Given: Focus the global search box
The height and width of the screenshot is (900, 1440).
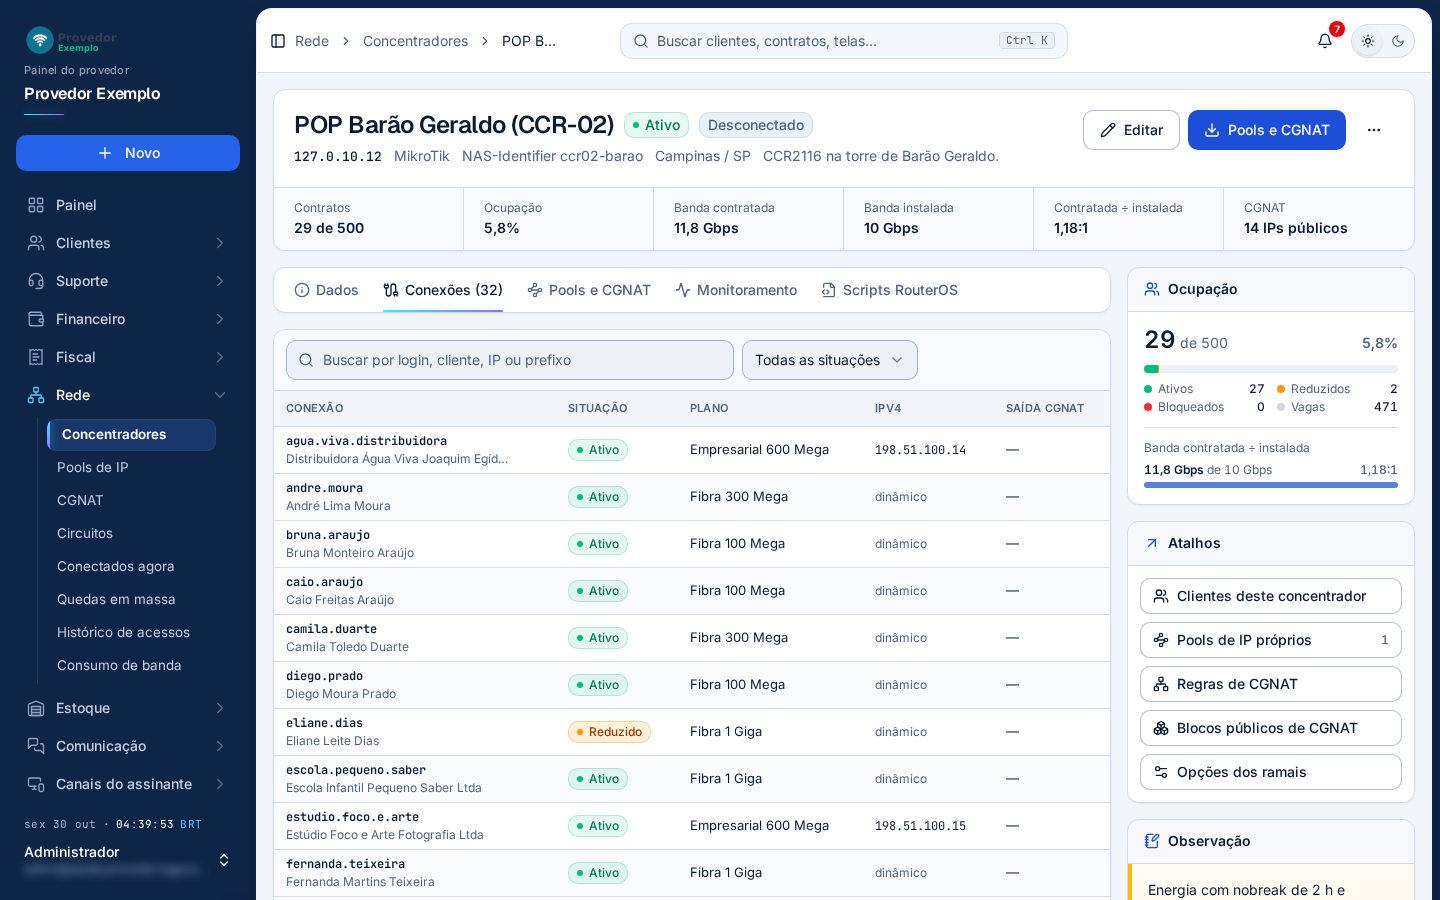Looking at the screenshot, I should tap(844, 41).
